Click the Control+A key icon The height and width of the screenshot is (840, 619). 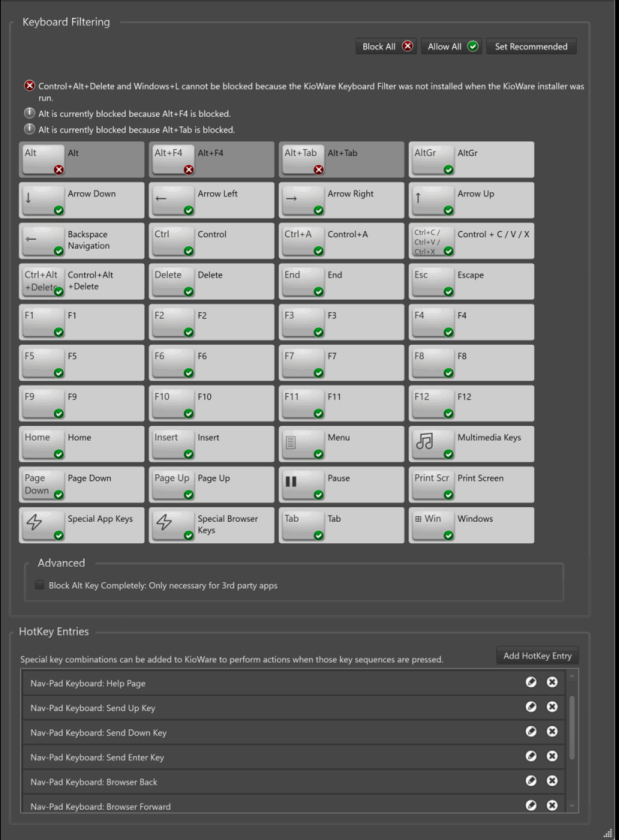tap(303, 241)
